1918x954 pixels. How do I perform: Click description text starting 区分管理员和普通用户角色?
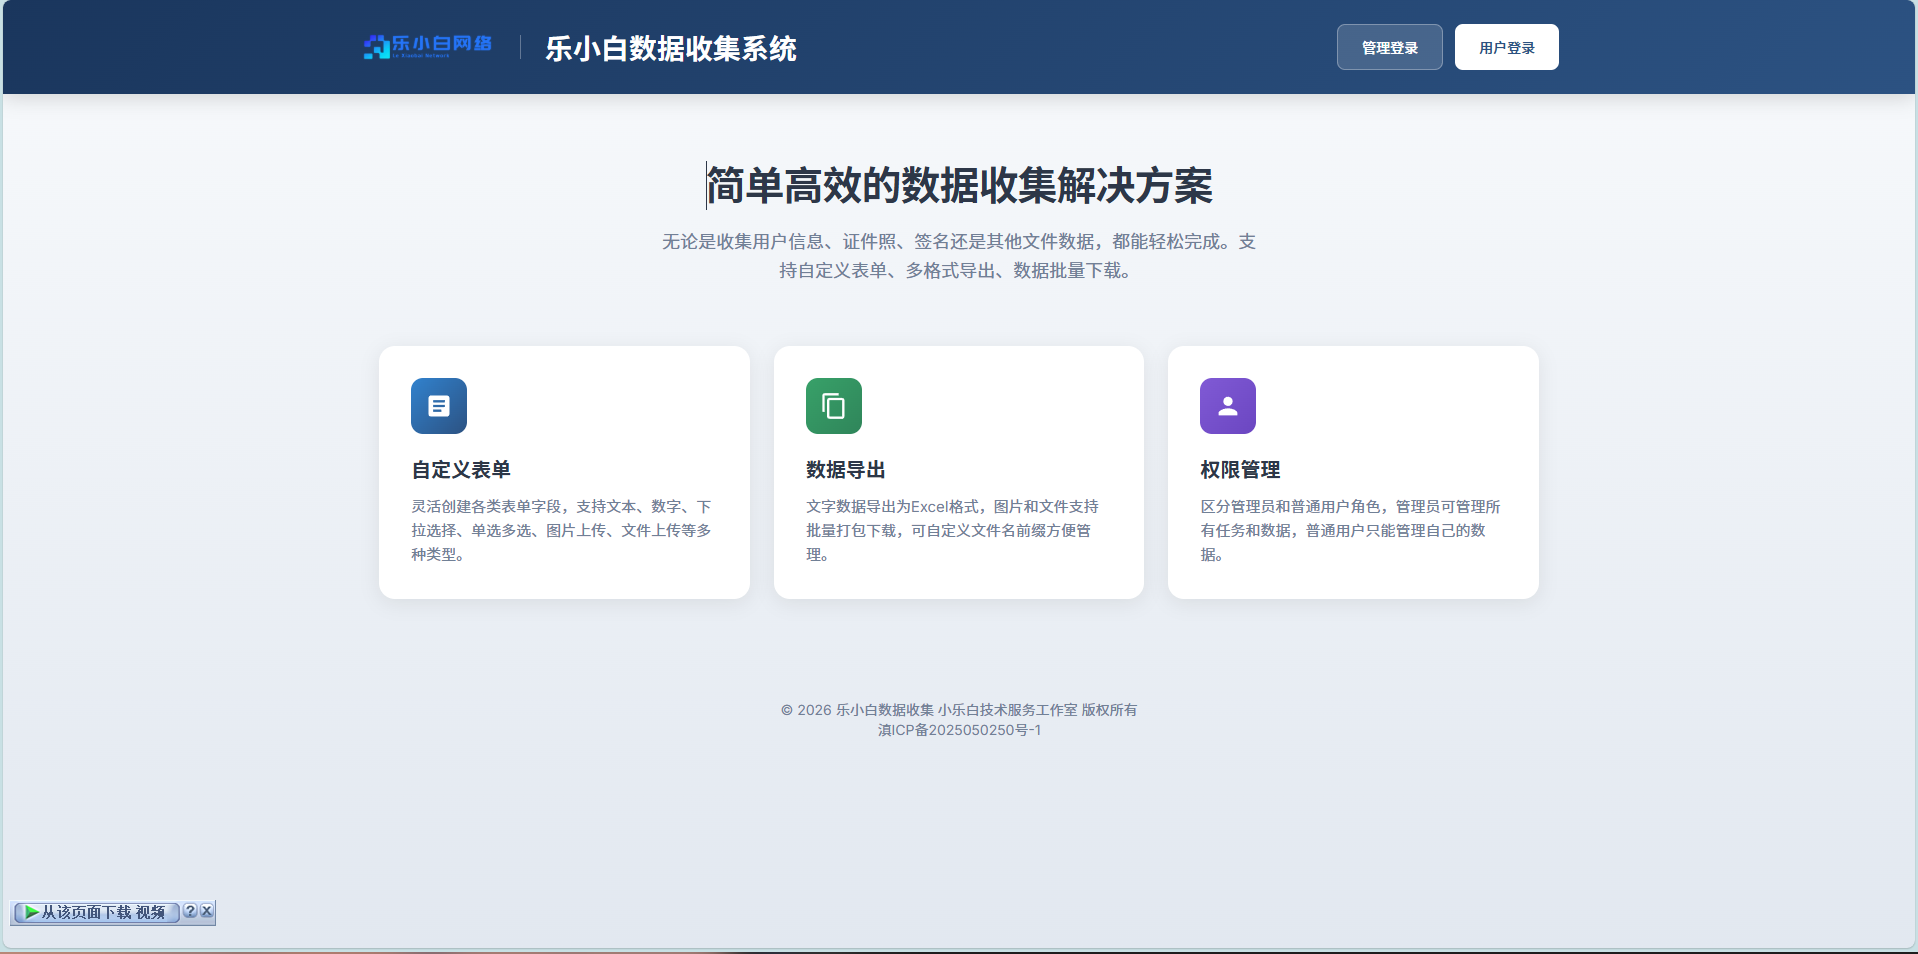[x=1350, y=531]
